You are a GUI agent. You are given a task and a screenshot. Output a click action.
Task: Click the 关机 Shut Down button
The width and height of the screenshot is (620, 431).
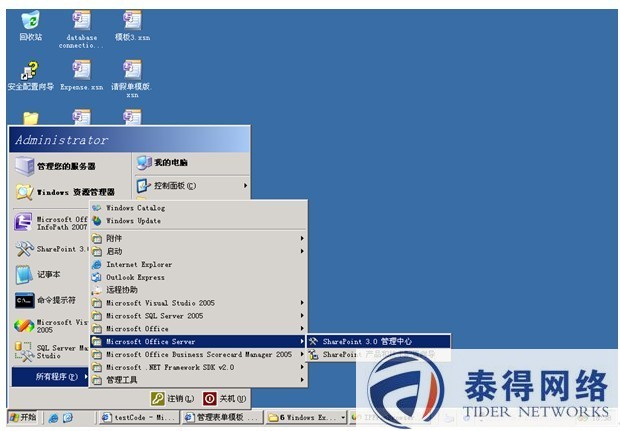225,399
